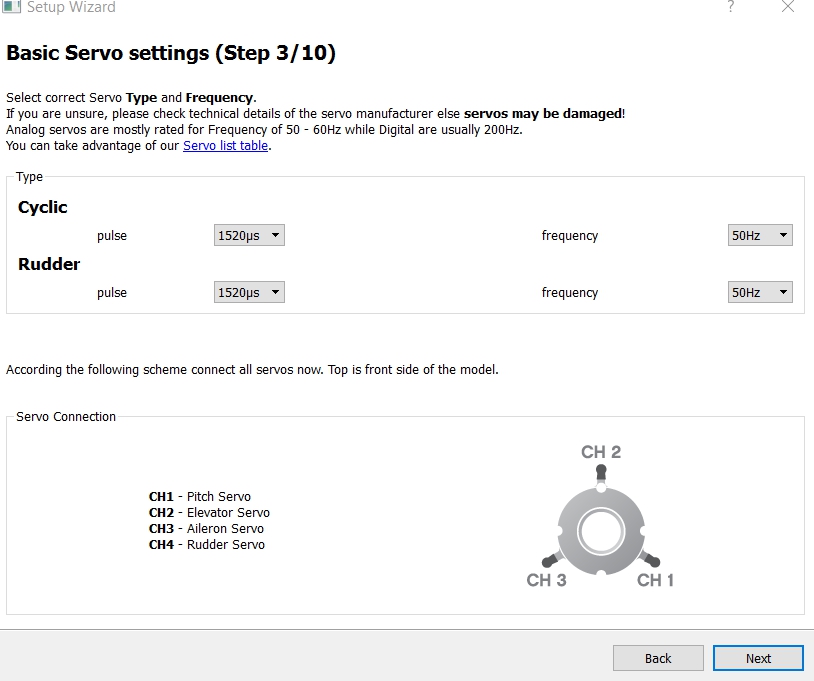Open the Cyclic pulse 1520µs dropdown
Screen dimensions: 814x681
(249, 236)
